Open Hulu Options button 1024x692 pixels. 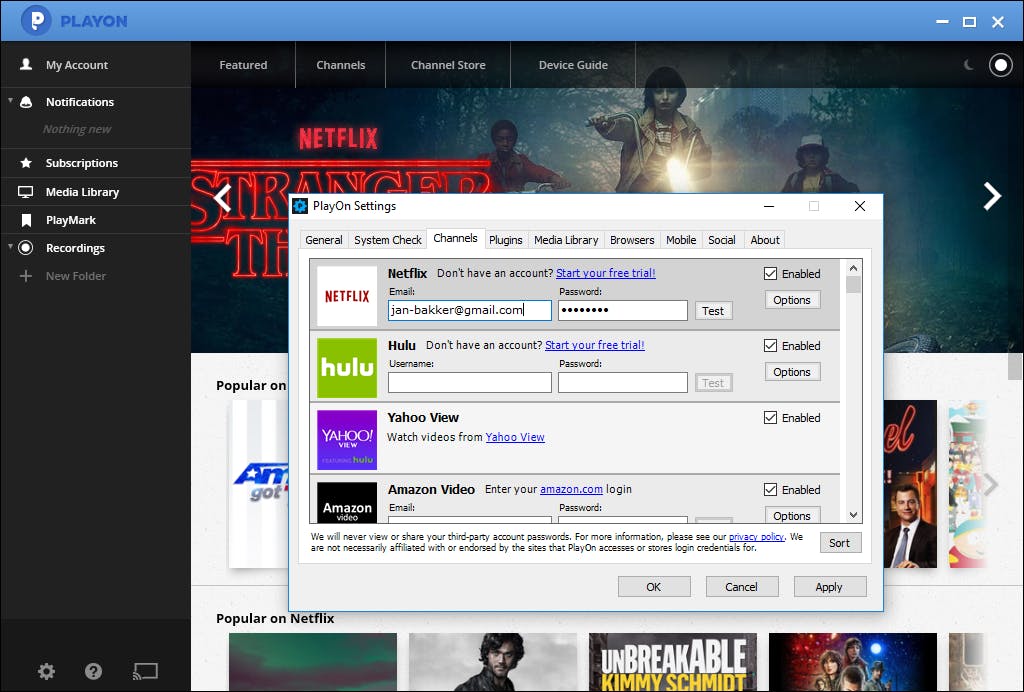tap(792, 371)
